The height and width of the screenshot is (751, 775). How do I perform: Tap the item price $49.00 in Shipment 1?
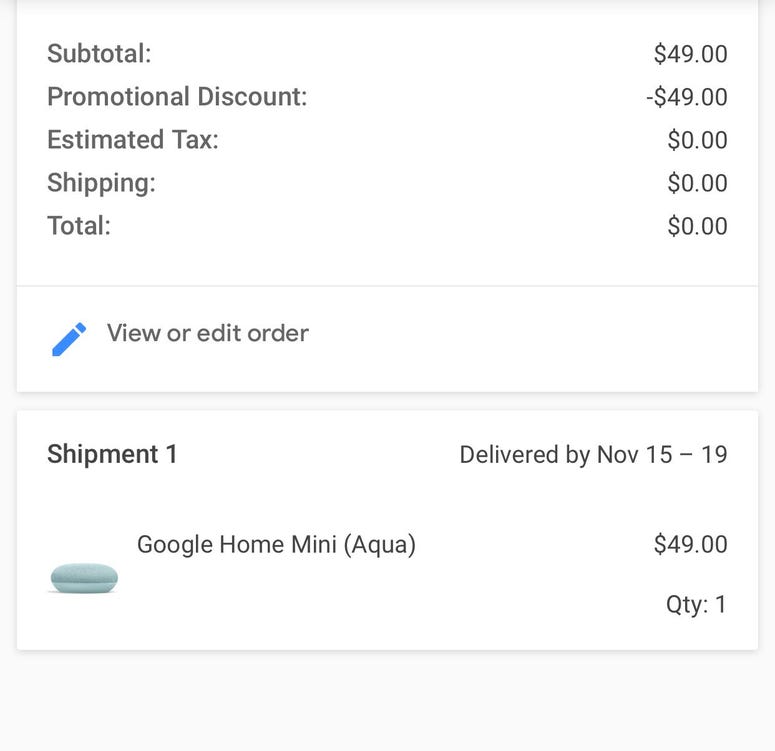pos(690,544)
